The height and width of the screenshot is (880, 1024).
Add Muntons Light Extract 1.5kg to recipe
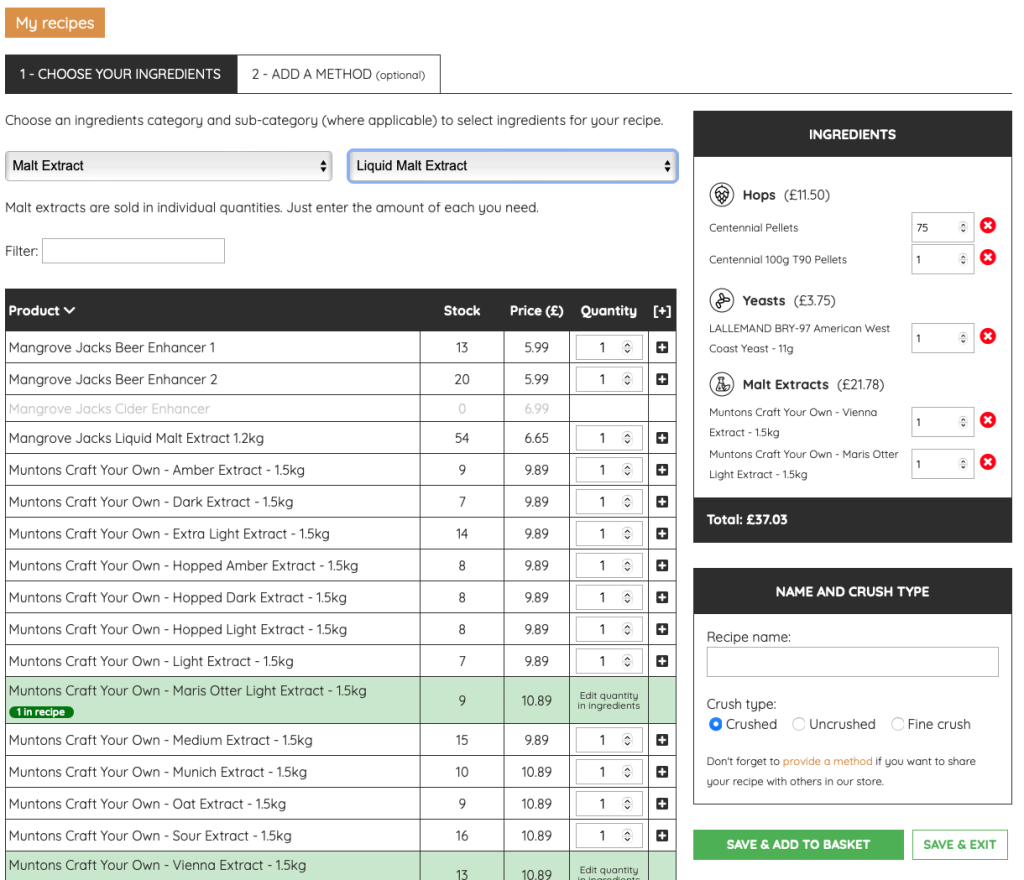(662, 661)
